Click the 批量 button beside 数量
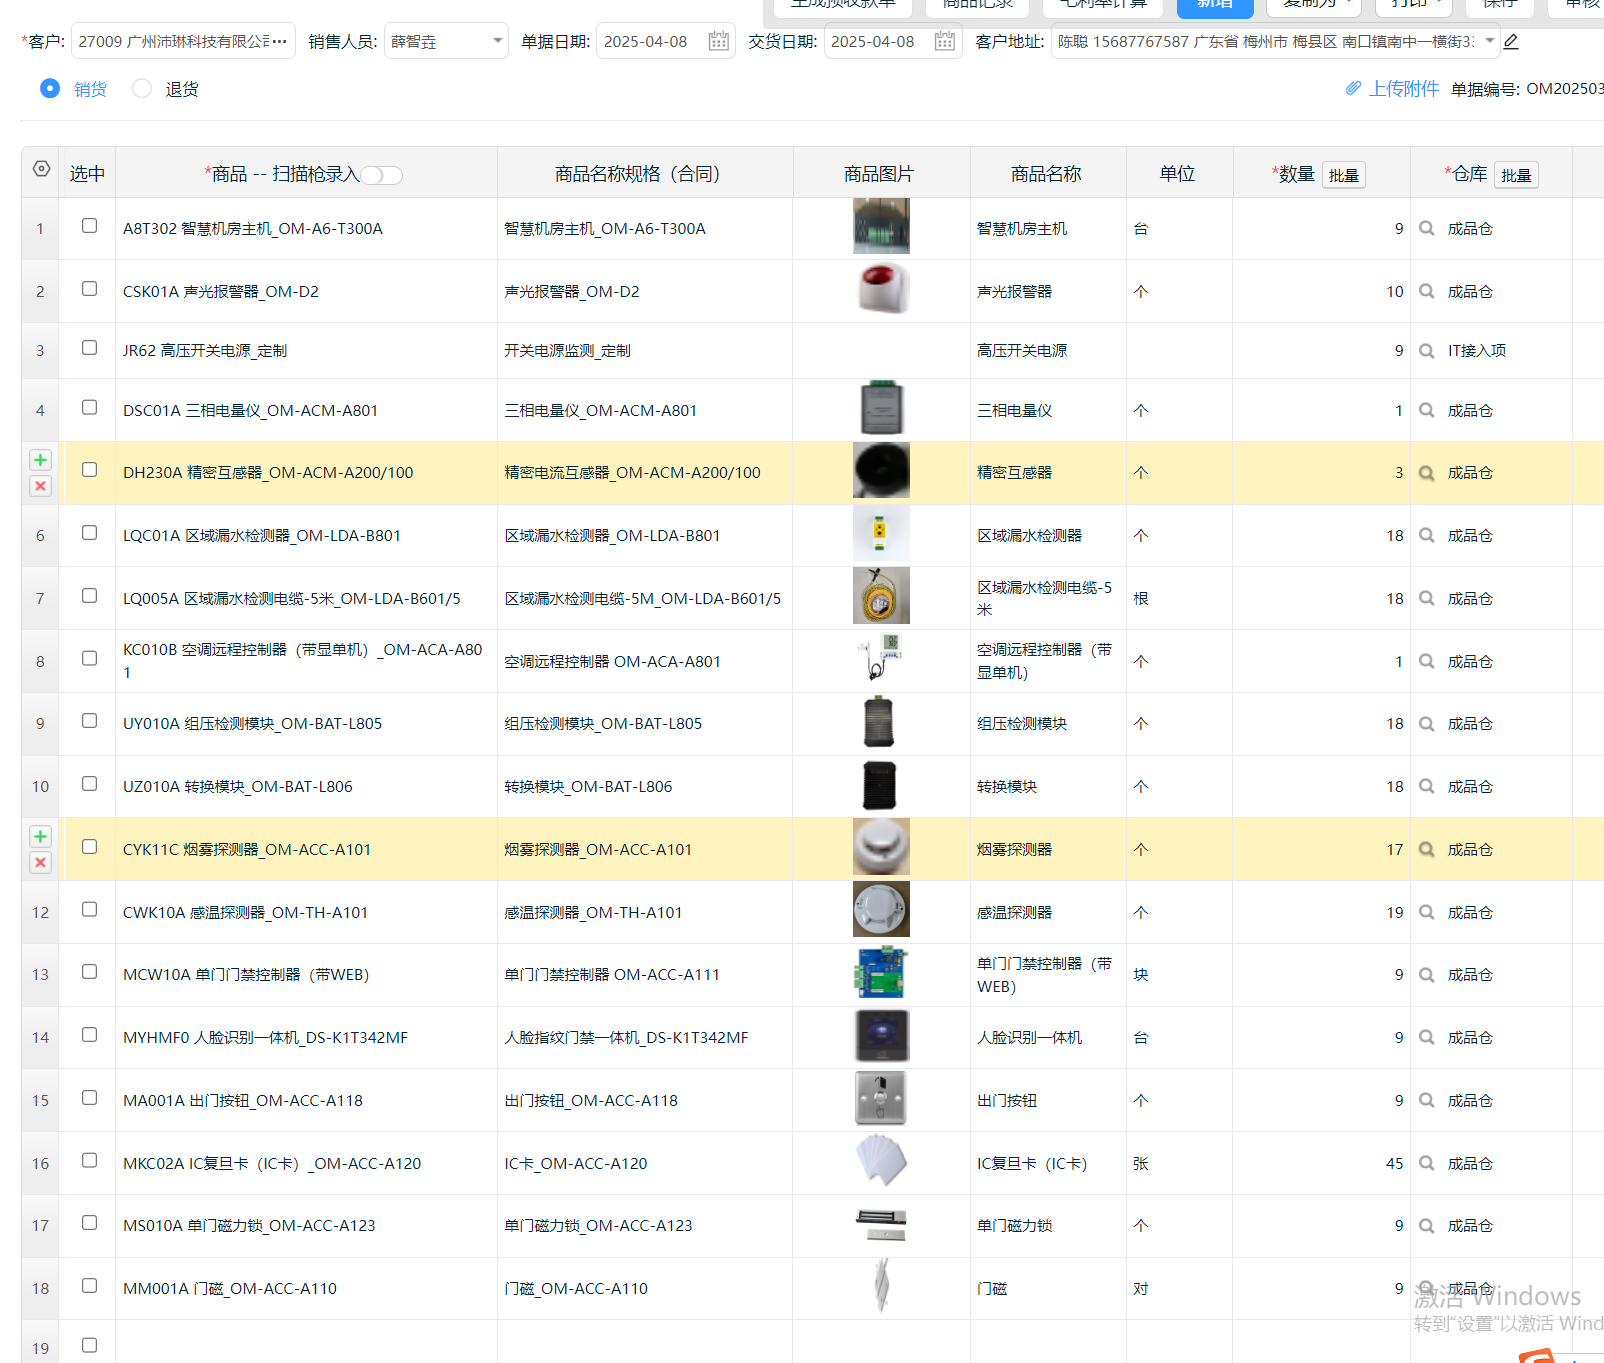Viewport: 1604px width, 1363px height. (x=1344, y=175)
